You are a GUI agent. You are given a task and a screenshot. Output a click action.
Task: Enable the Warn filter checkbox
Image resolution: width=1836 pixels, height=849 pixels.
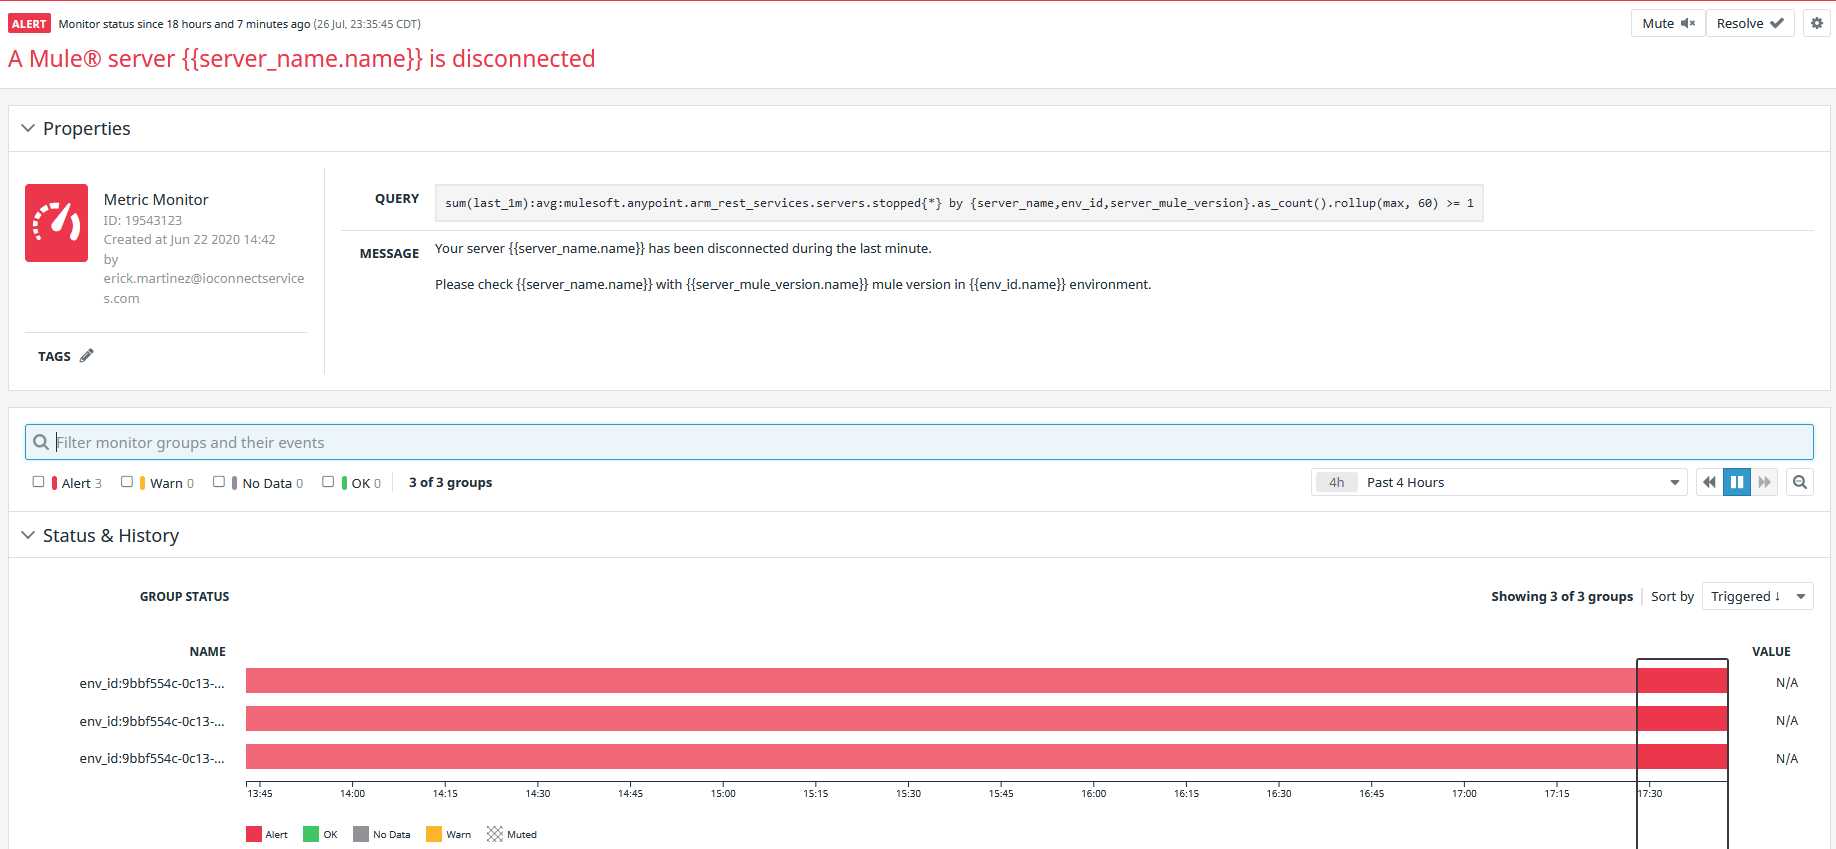[x=127, y=482]
